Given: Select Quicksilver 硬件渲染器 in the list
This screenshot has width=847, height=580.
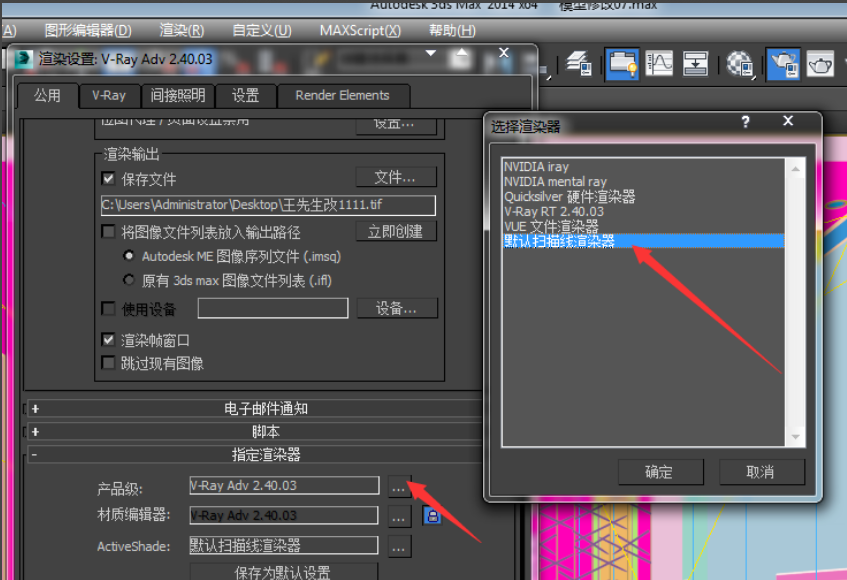Looking at the screenshot, I should tap(643, 197).
